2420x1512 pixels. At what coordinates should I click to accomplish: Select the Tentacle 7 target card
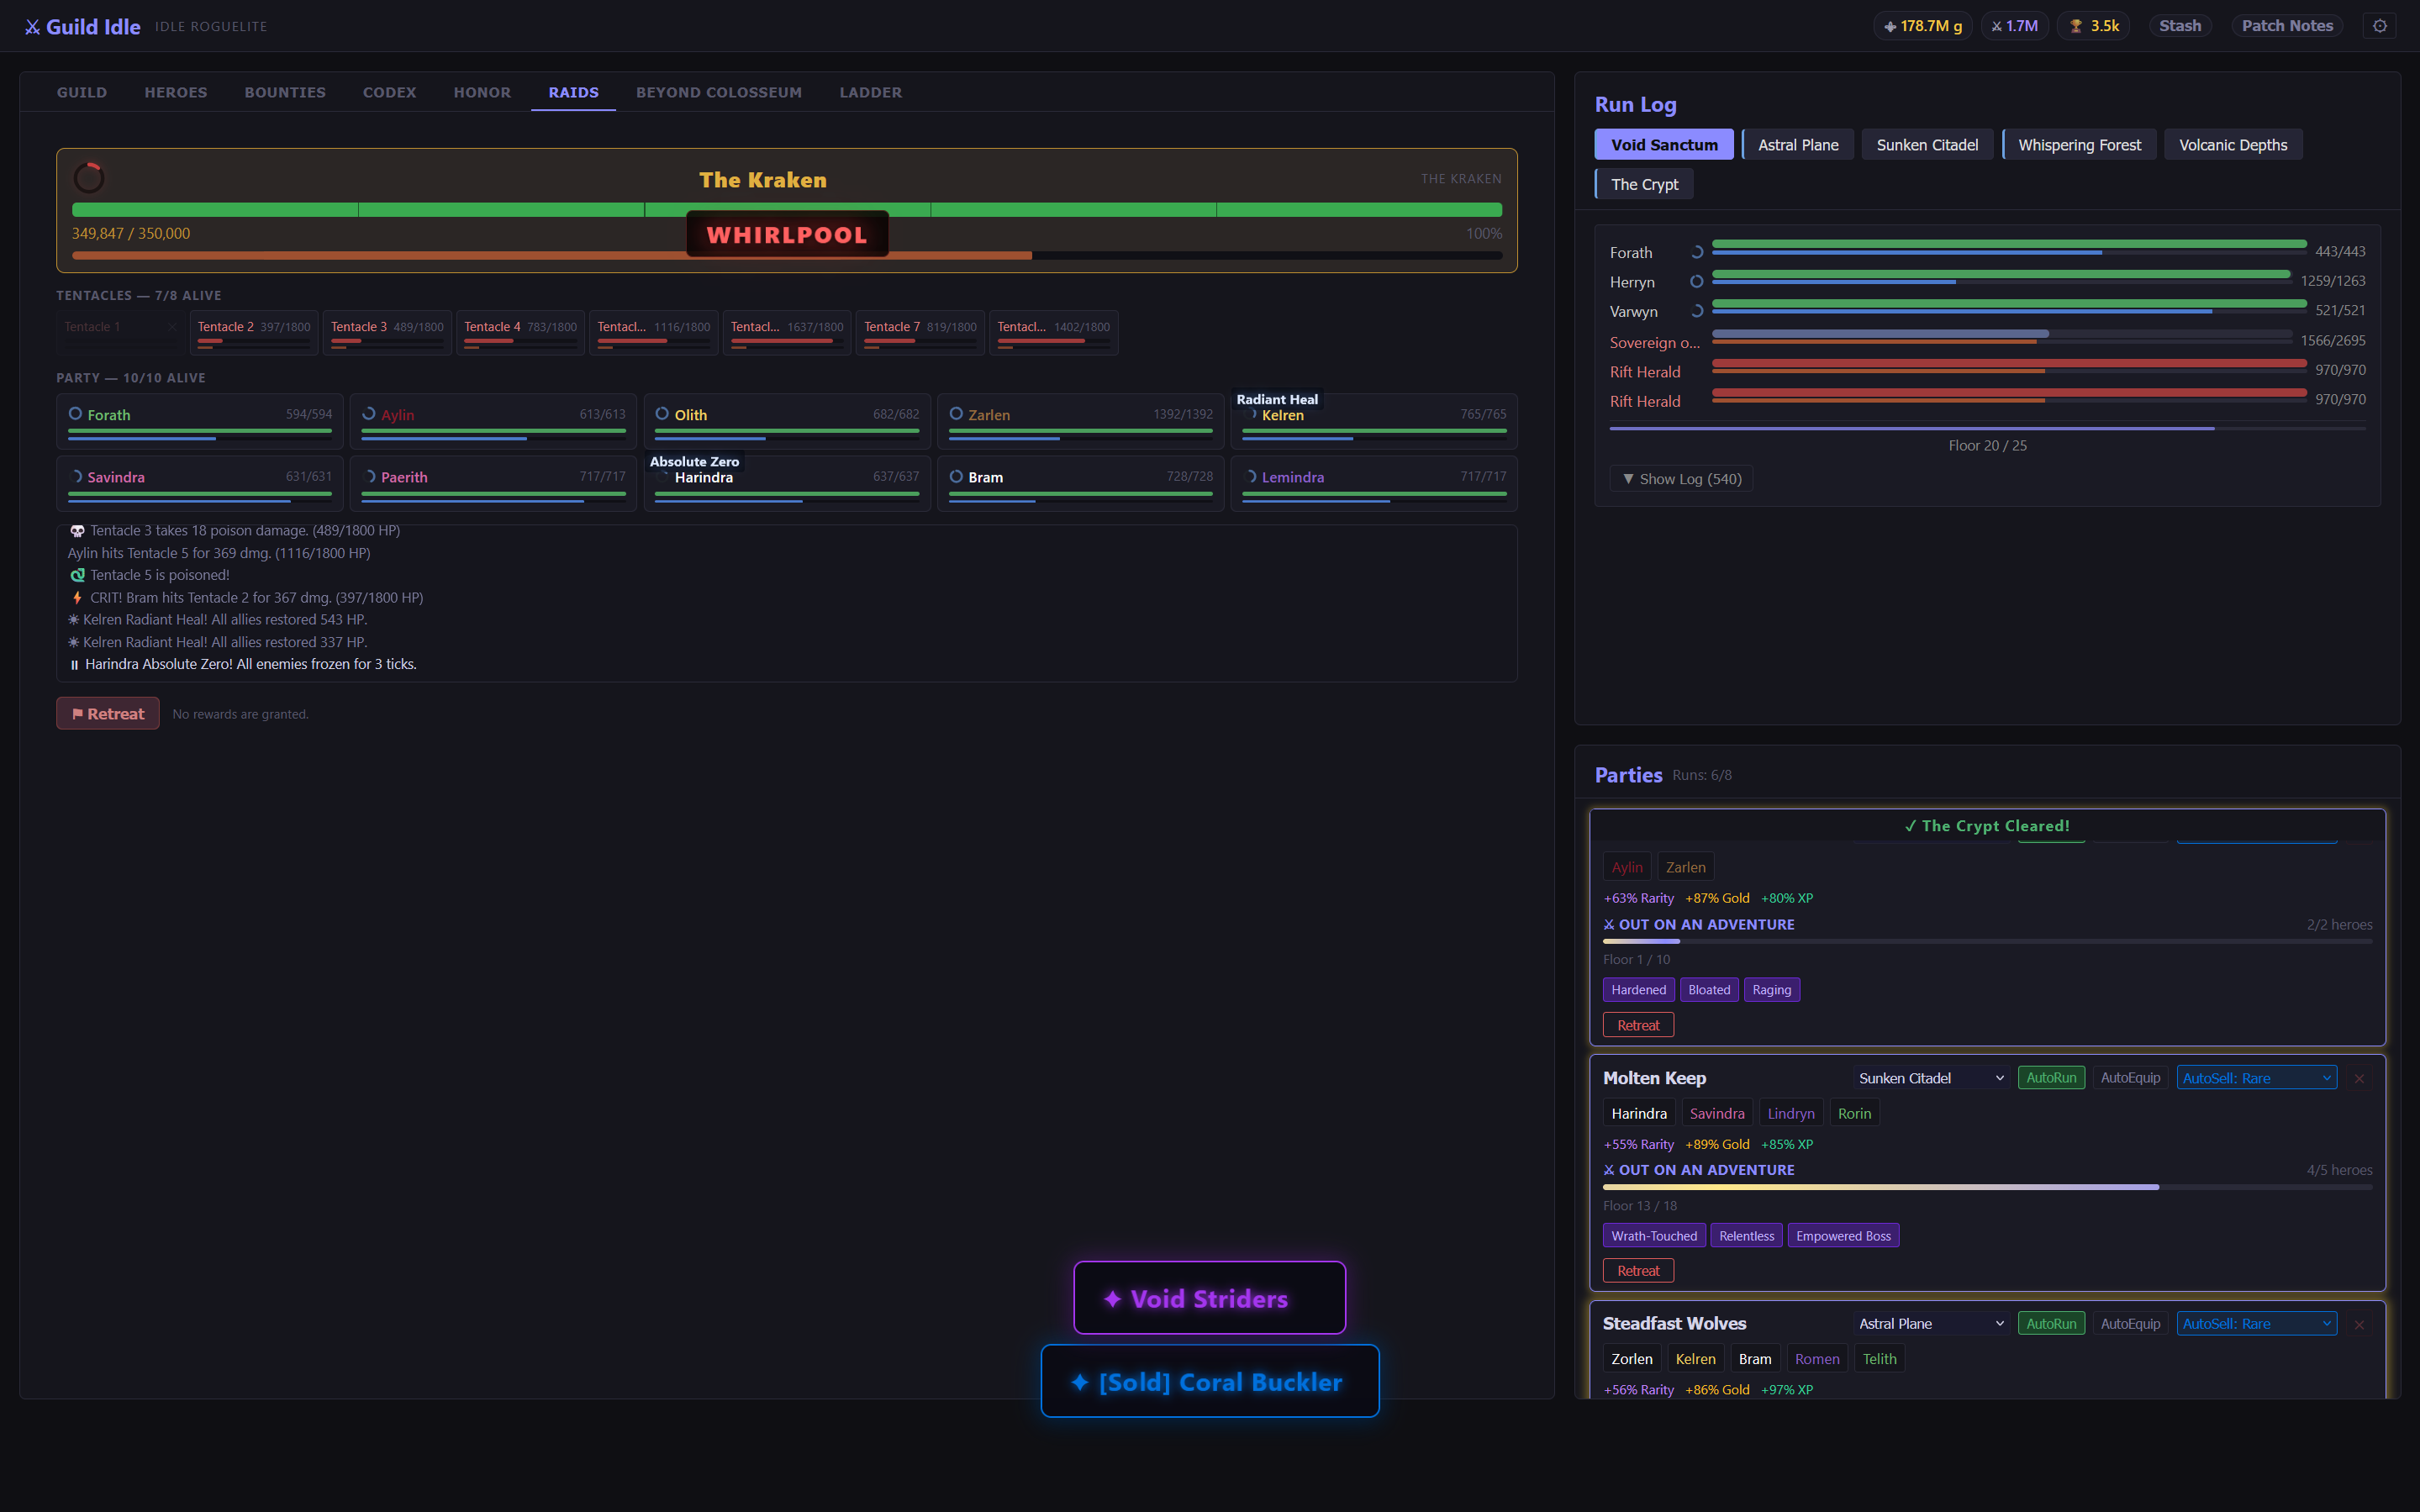click(920, 333)
